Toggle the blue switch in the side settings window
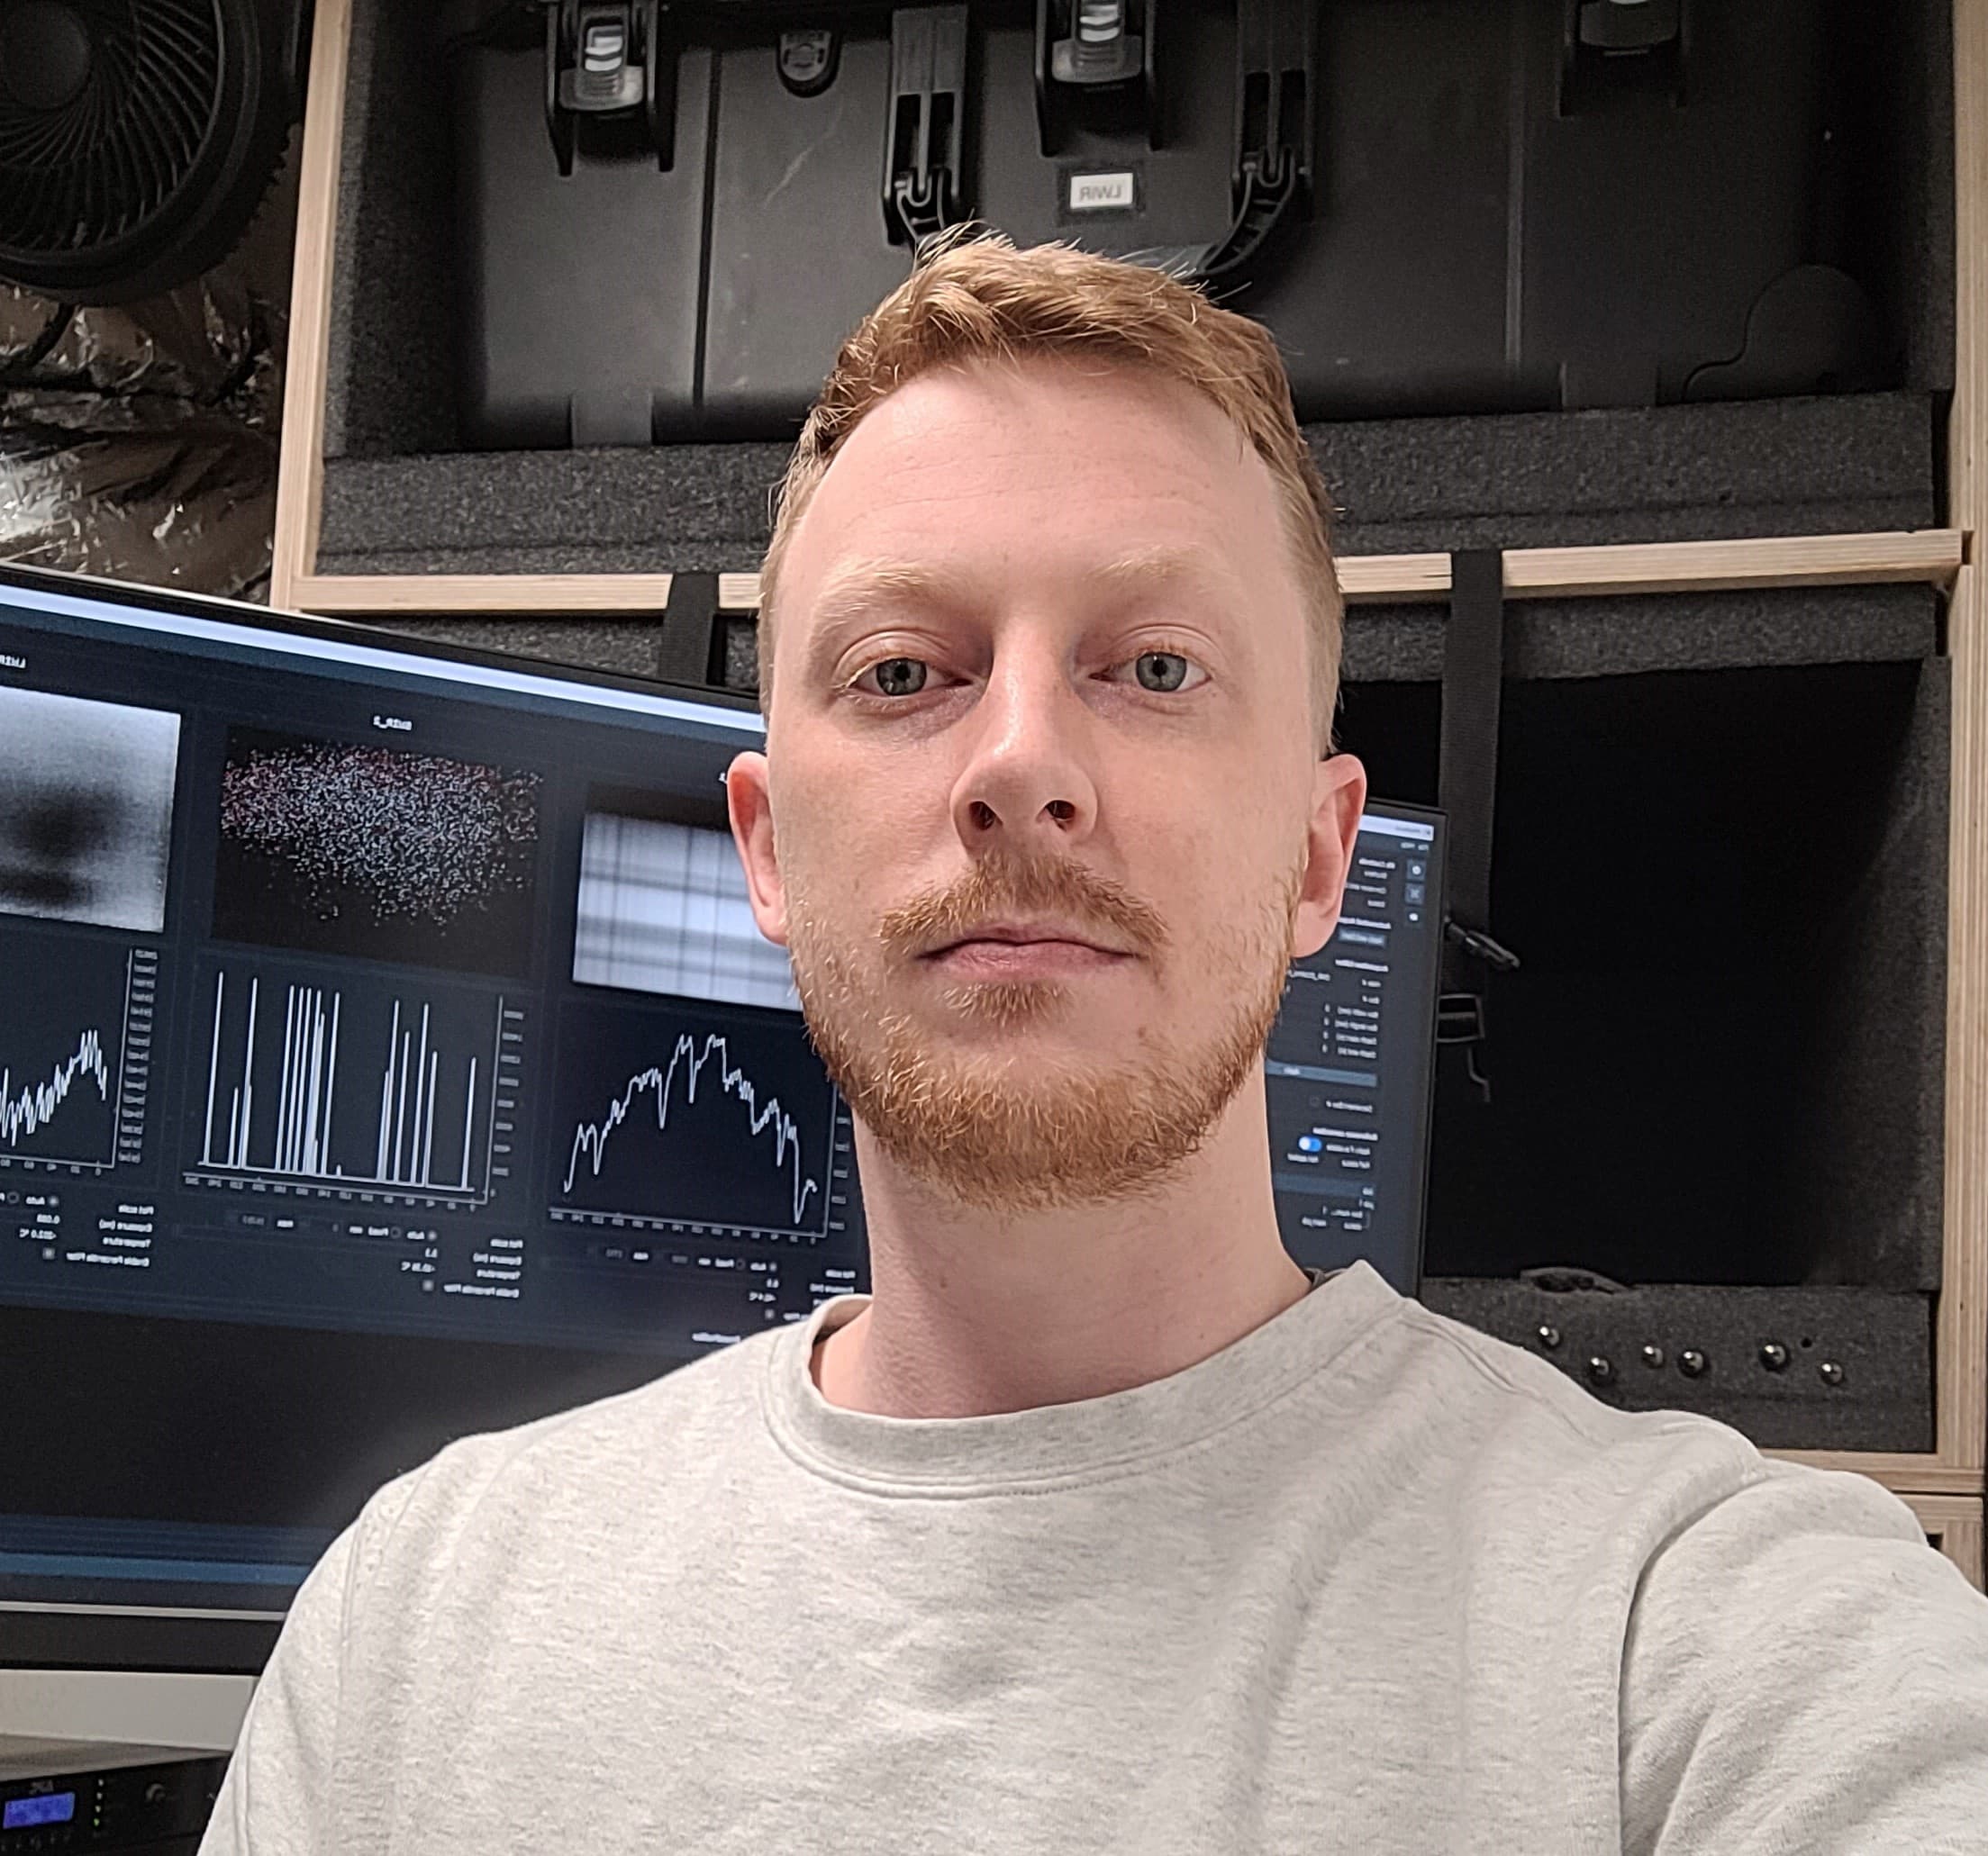 (x=1310, y=1145)
